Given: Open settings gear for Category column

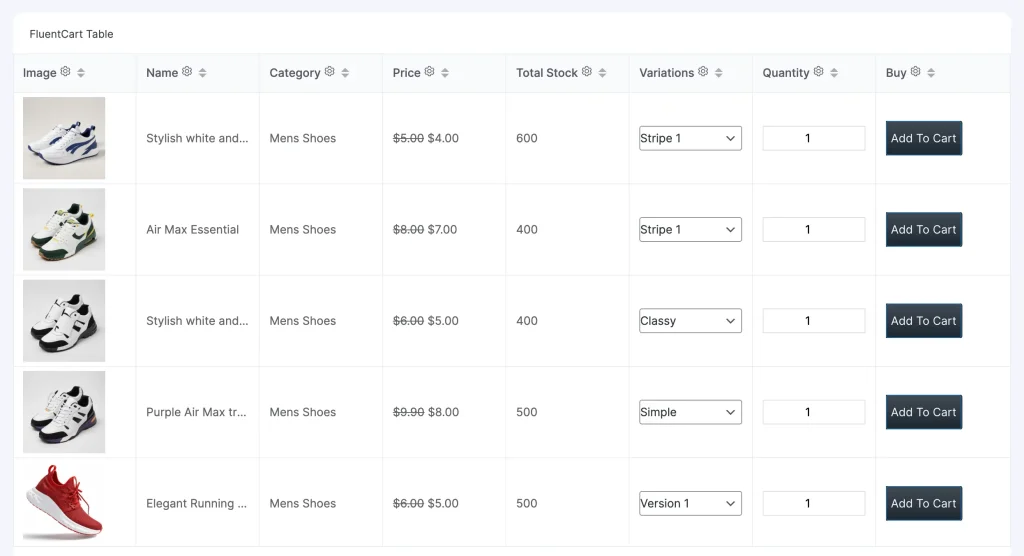Looking at the screenshot, I should point(330,72).
